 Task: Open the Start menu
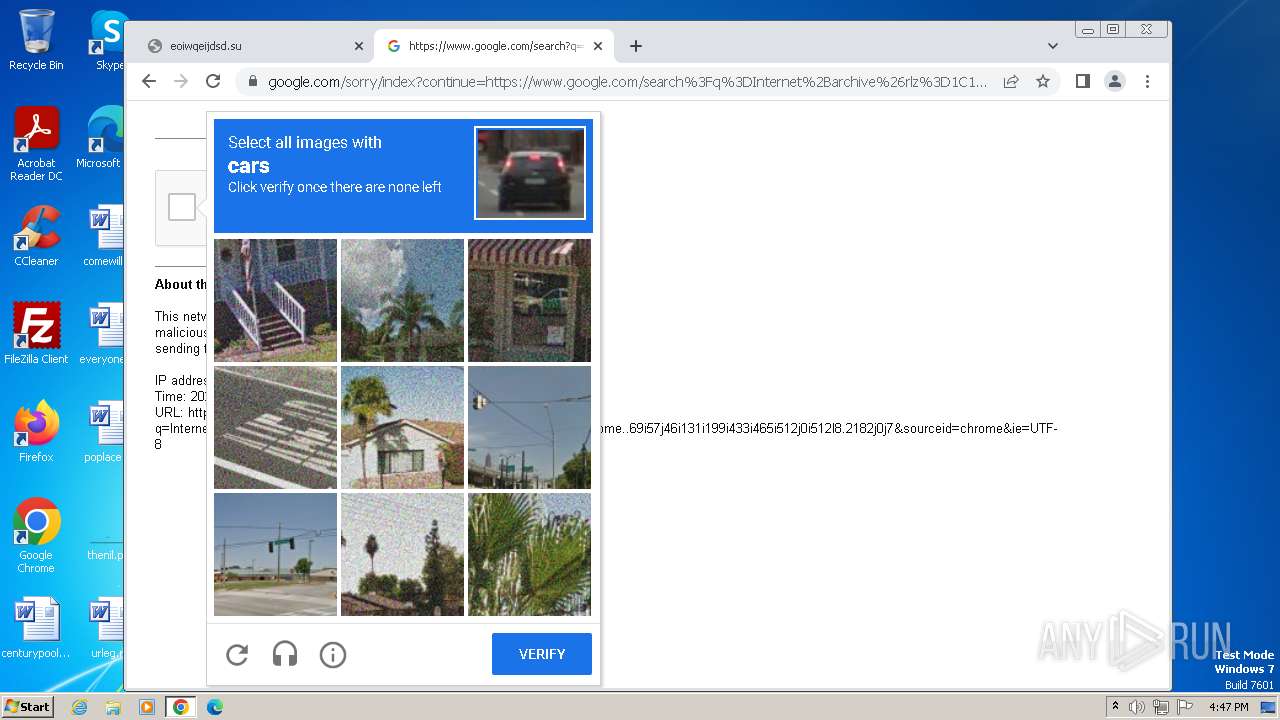[x=27, y=706]
